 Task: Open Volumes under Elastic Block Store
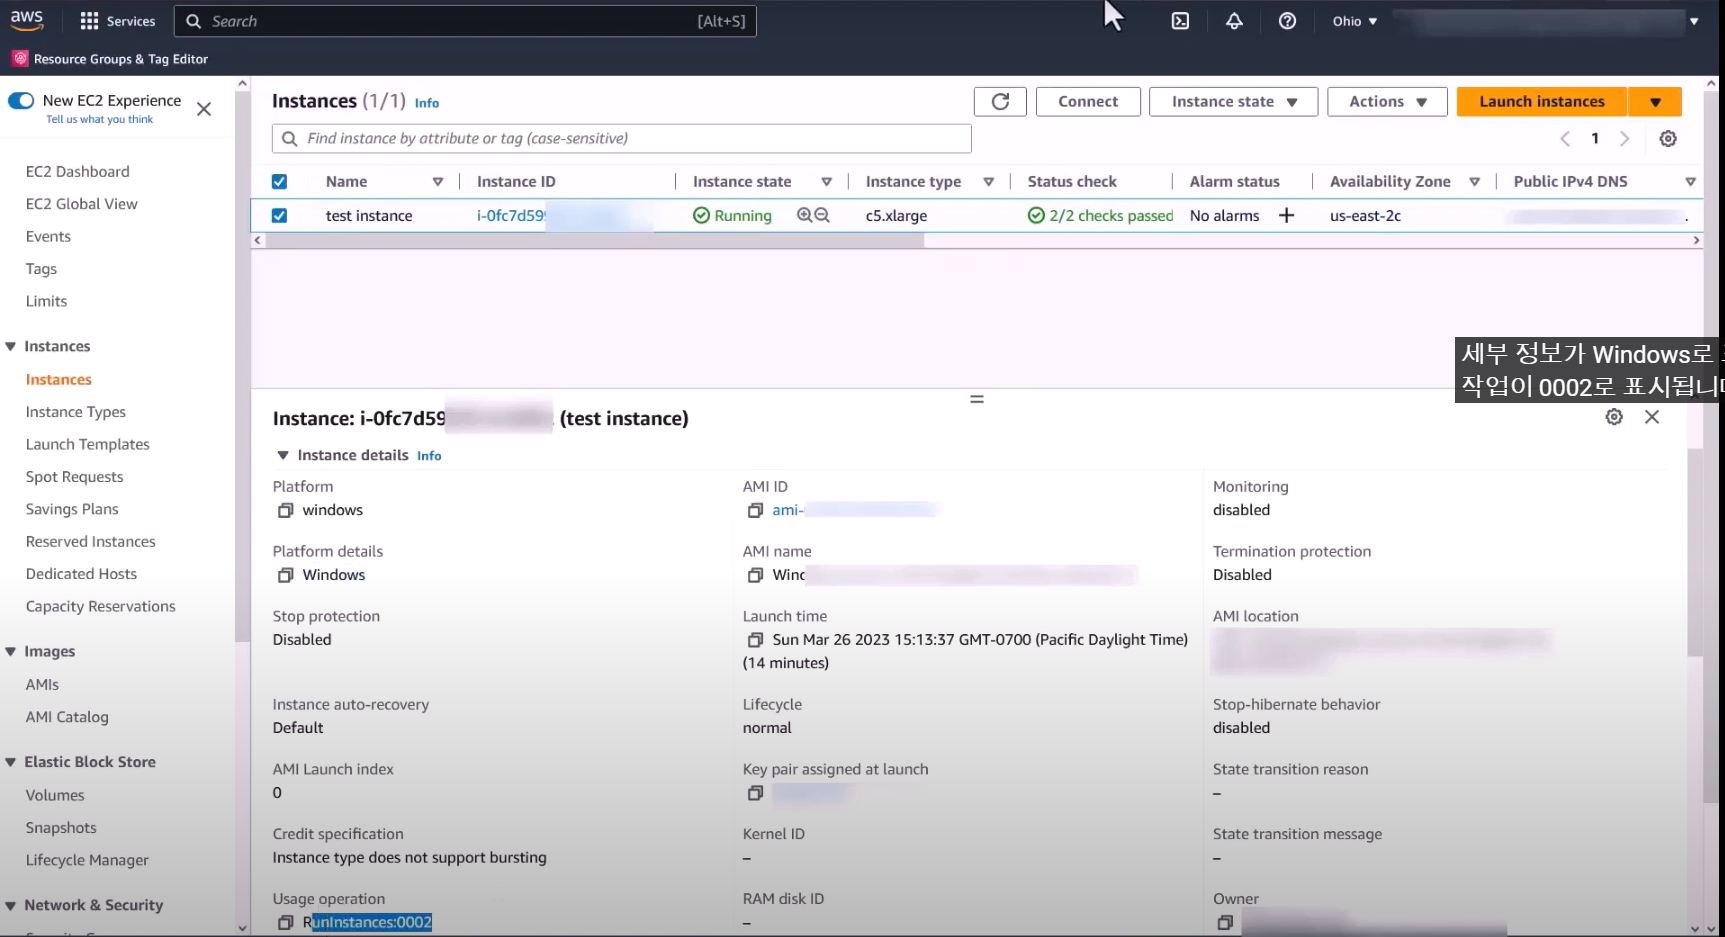pyautogui.click(x=55, y=795)
